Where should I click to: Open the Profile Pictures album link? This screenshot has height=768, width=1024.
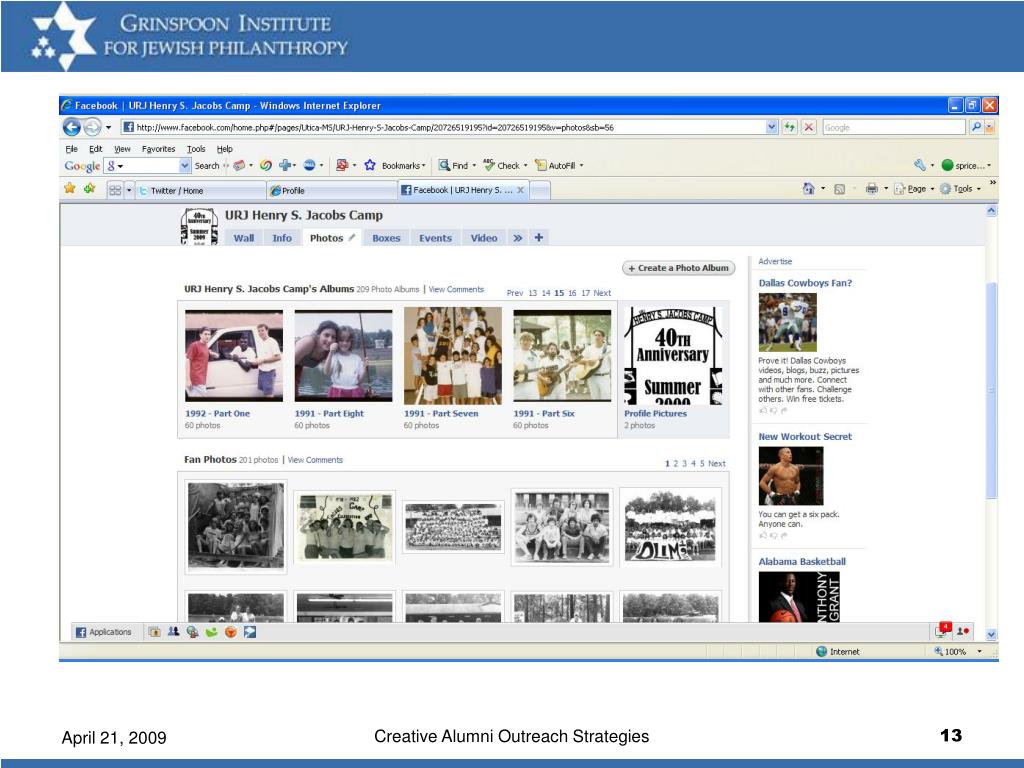click(x=655, y=413)
